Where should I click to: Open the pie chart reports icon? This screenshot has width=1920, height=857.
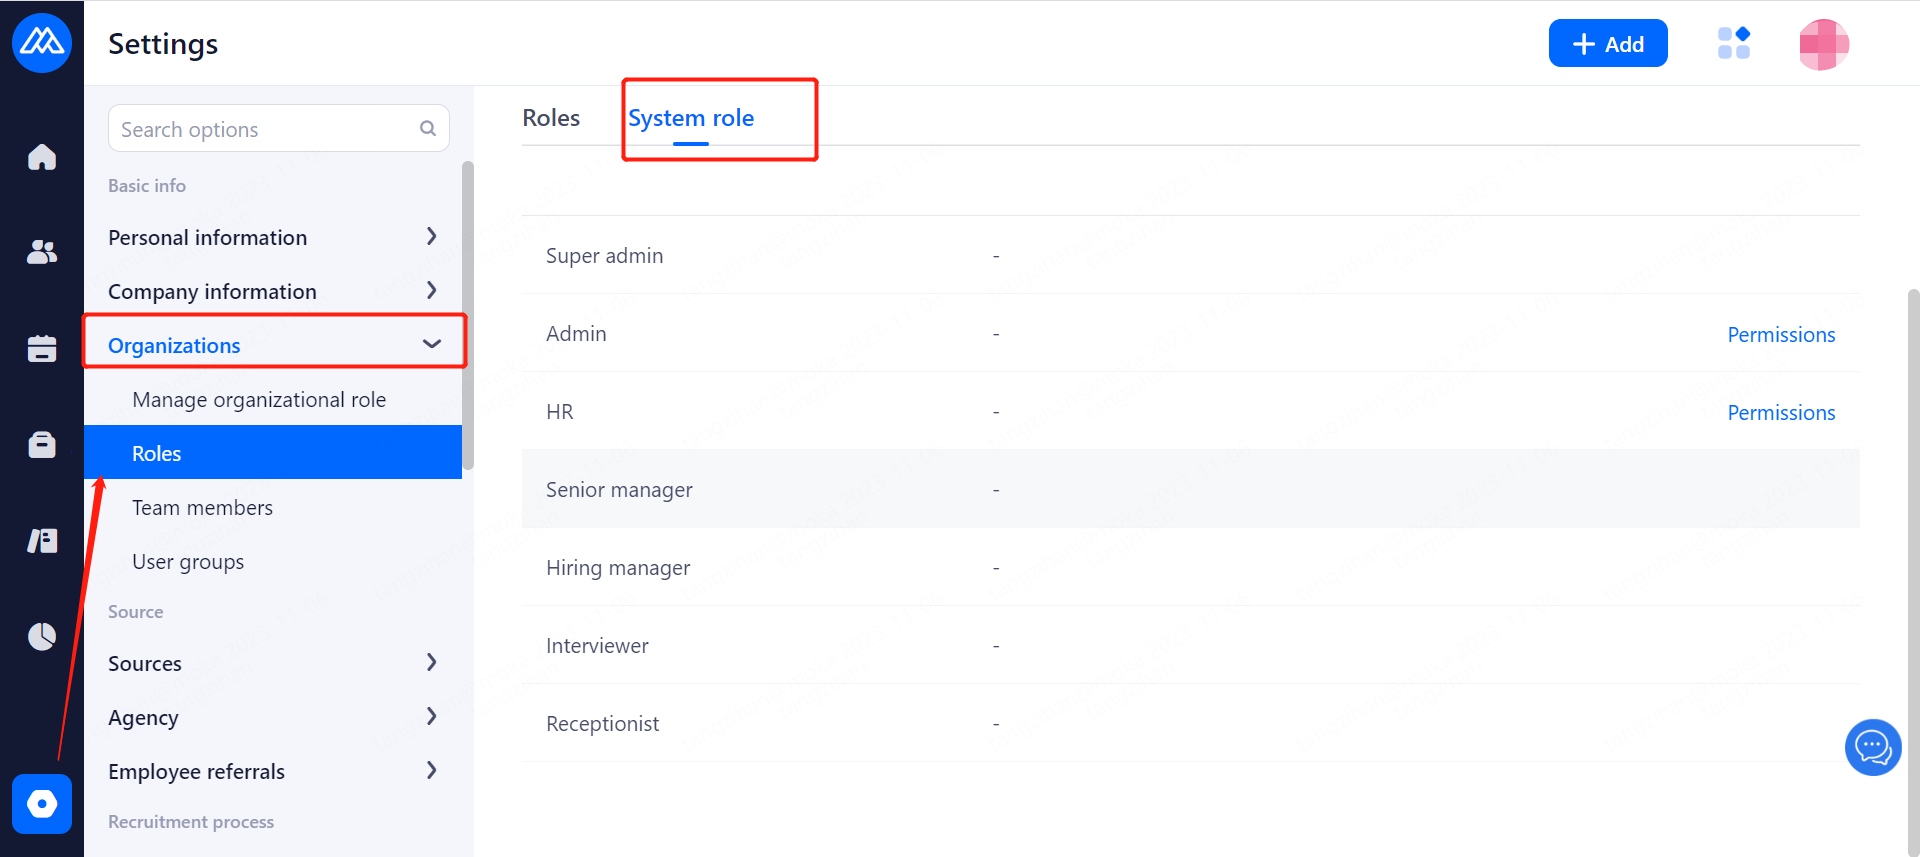click(x=42, y=636)
